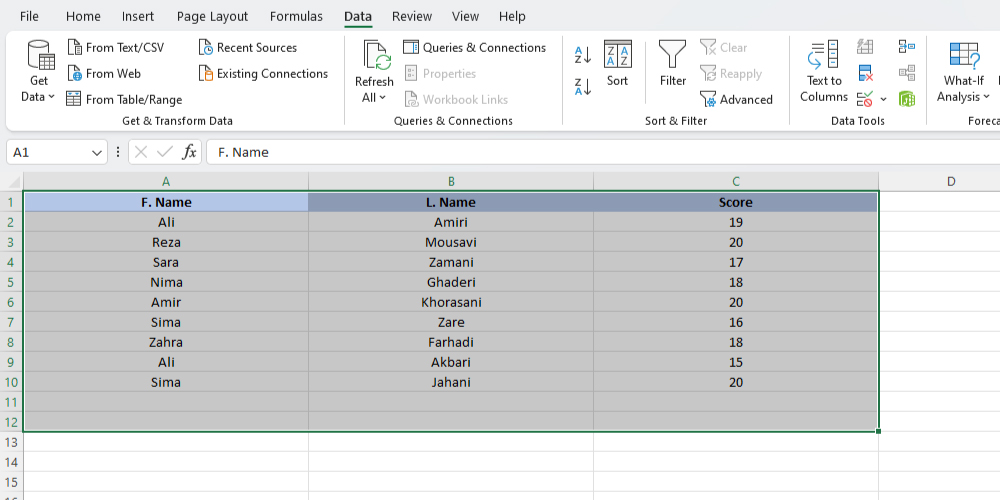Open the Page Layout tab
This screenshot has width=1000, height=500.
coord(211,17)
